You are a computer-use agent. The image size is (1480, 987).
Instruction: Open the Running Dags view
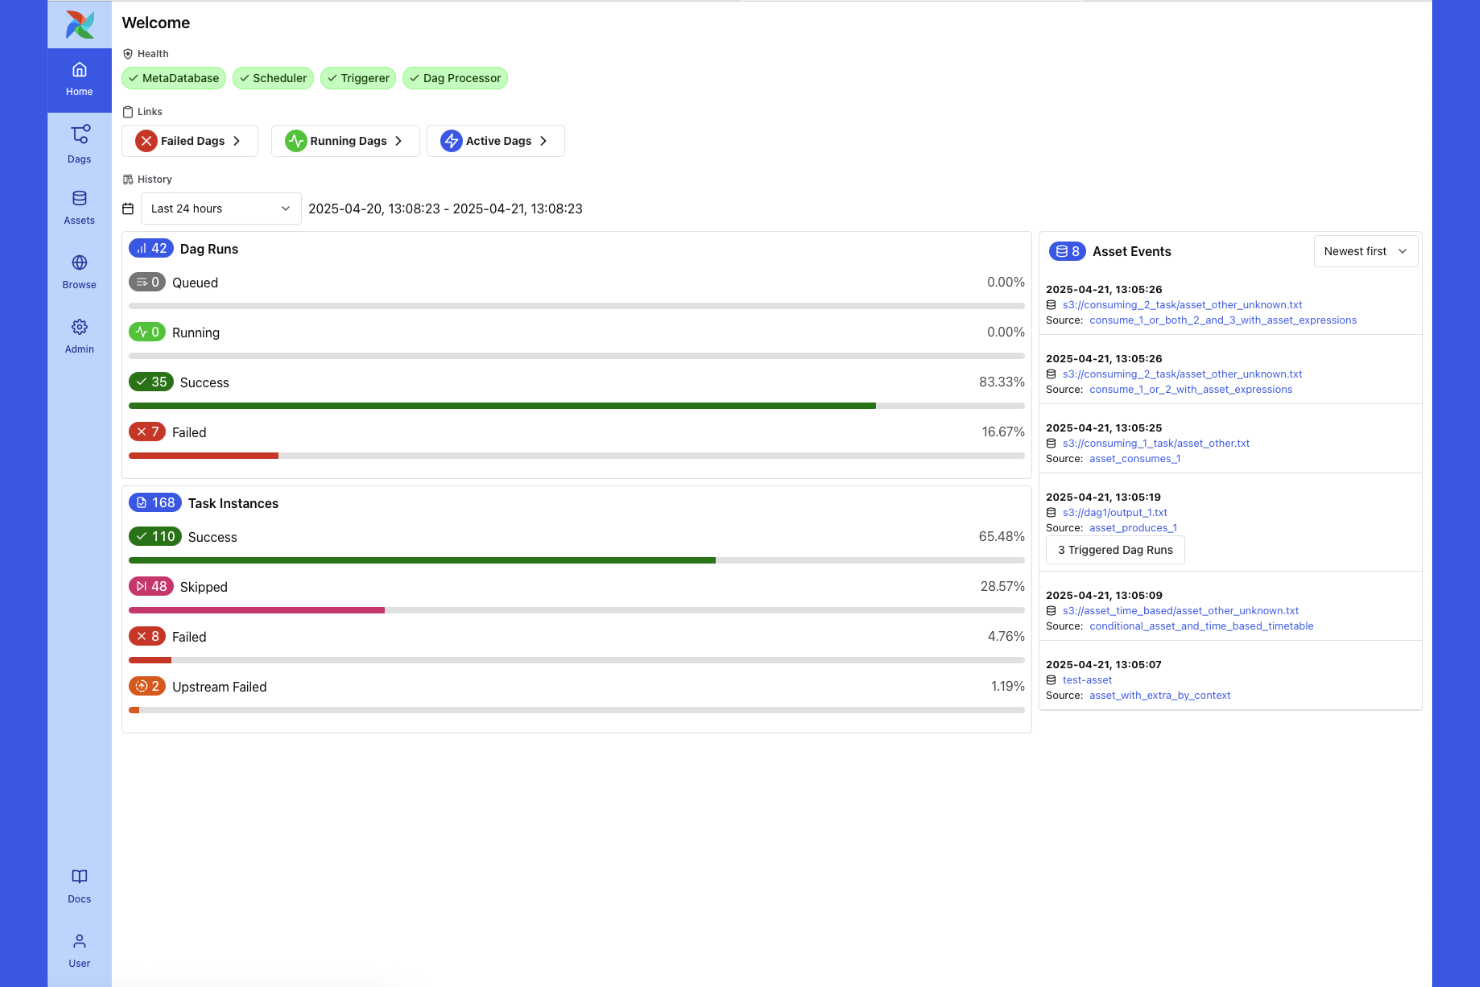click(x=345, y=140)
